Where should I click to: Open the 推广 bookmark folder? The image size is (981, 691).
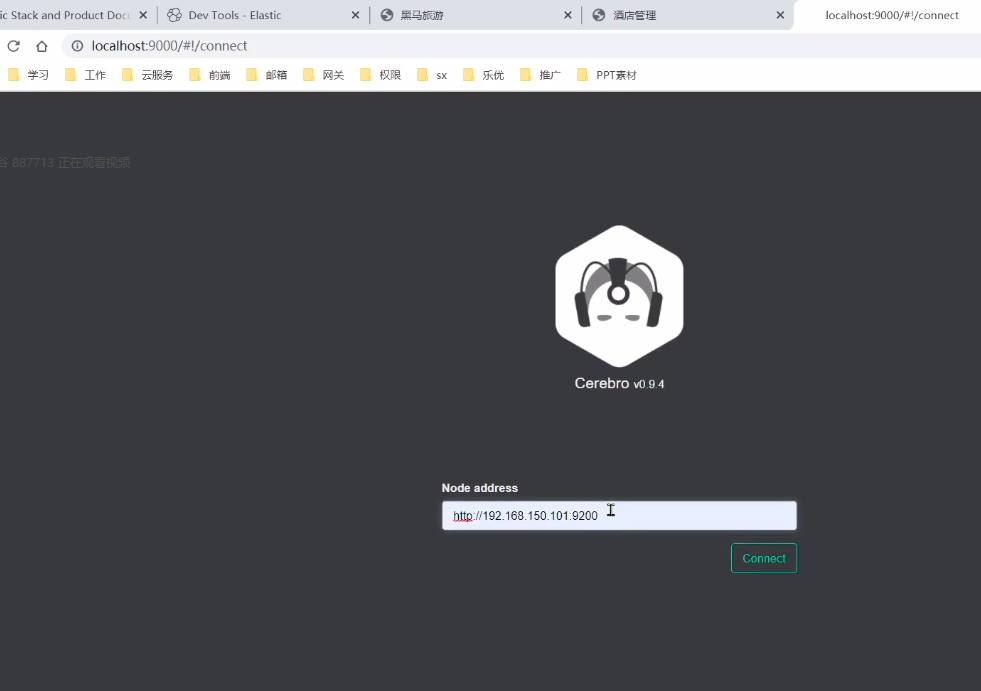pyautogui.click(x=541, y=75)
